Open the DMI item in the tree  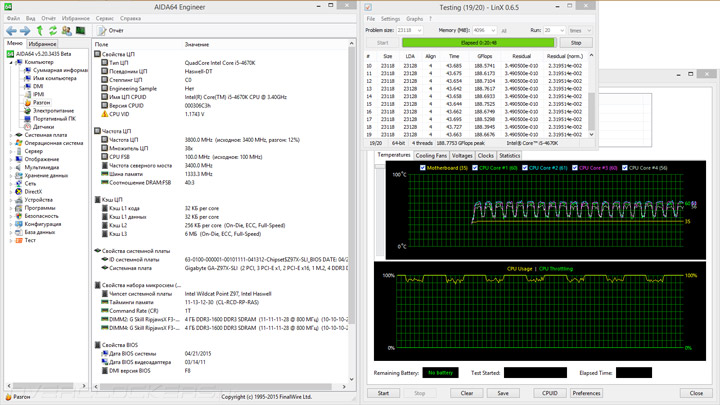point(38,86)
